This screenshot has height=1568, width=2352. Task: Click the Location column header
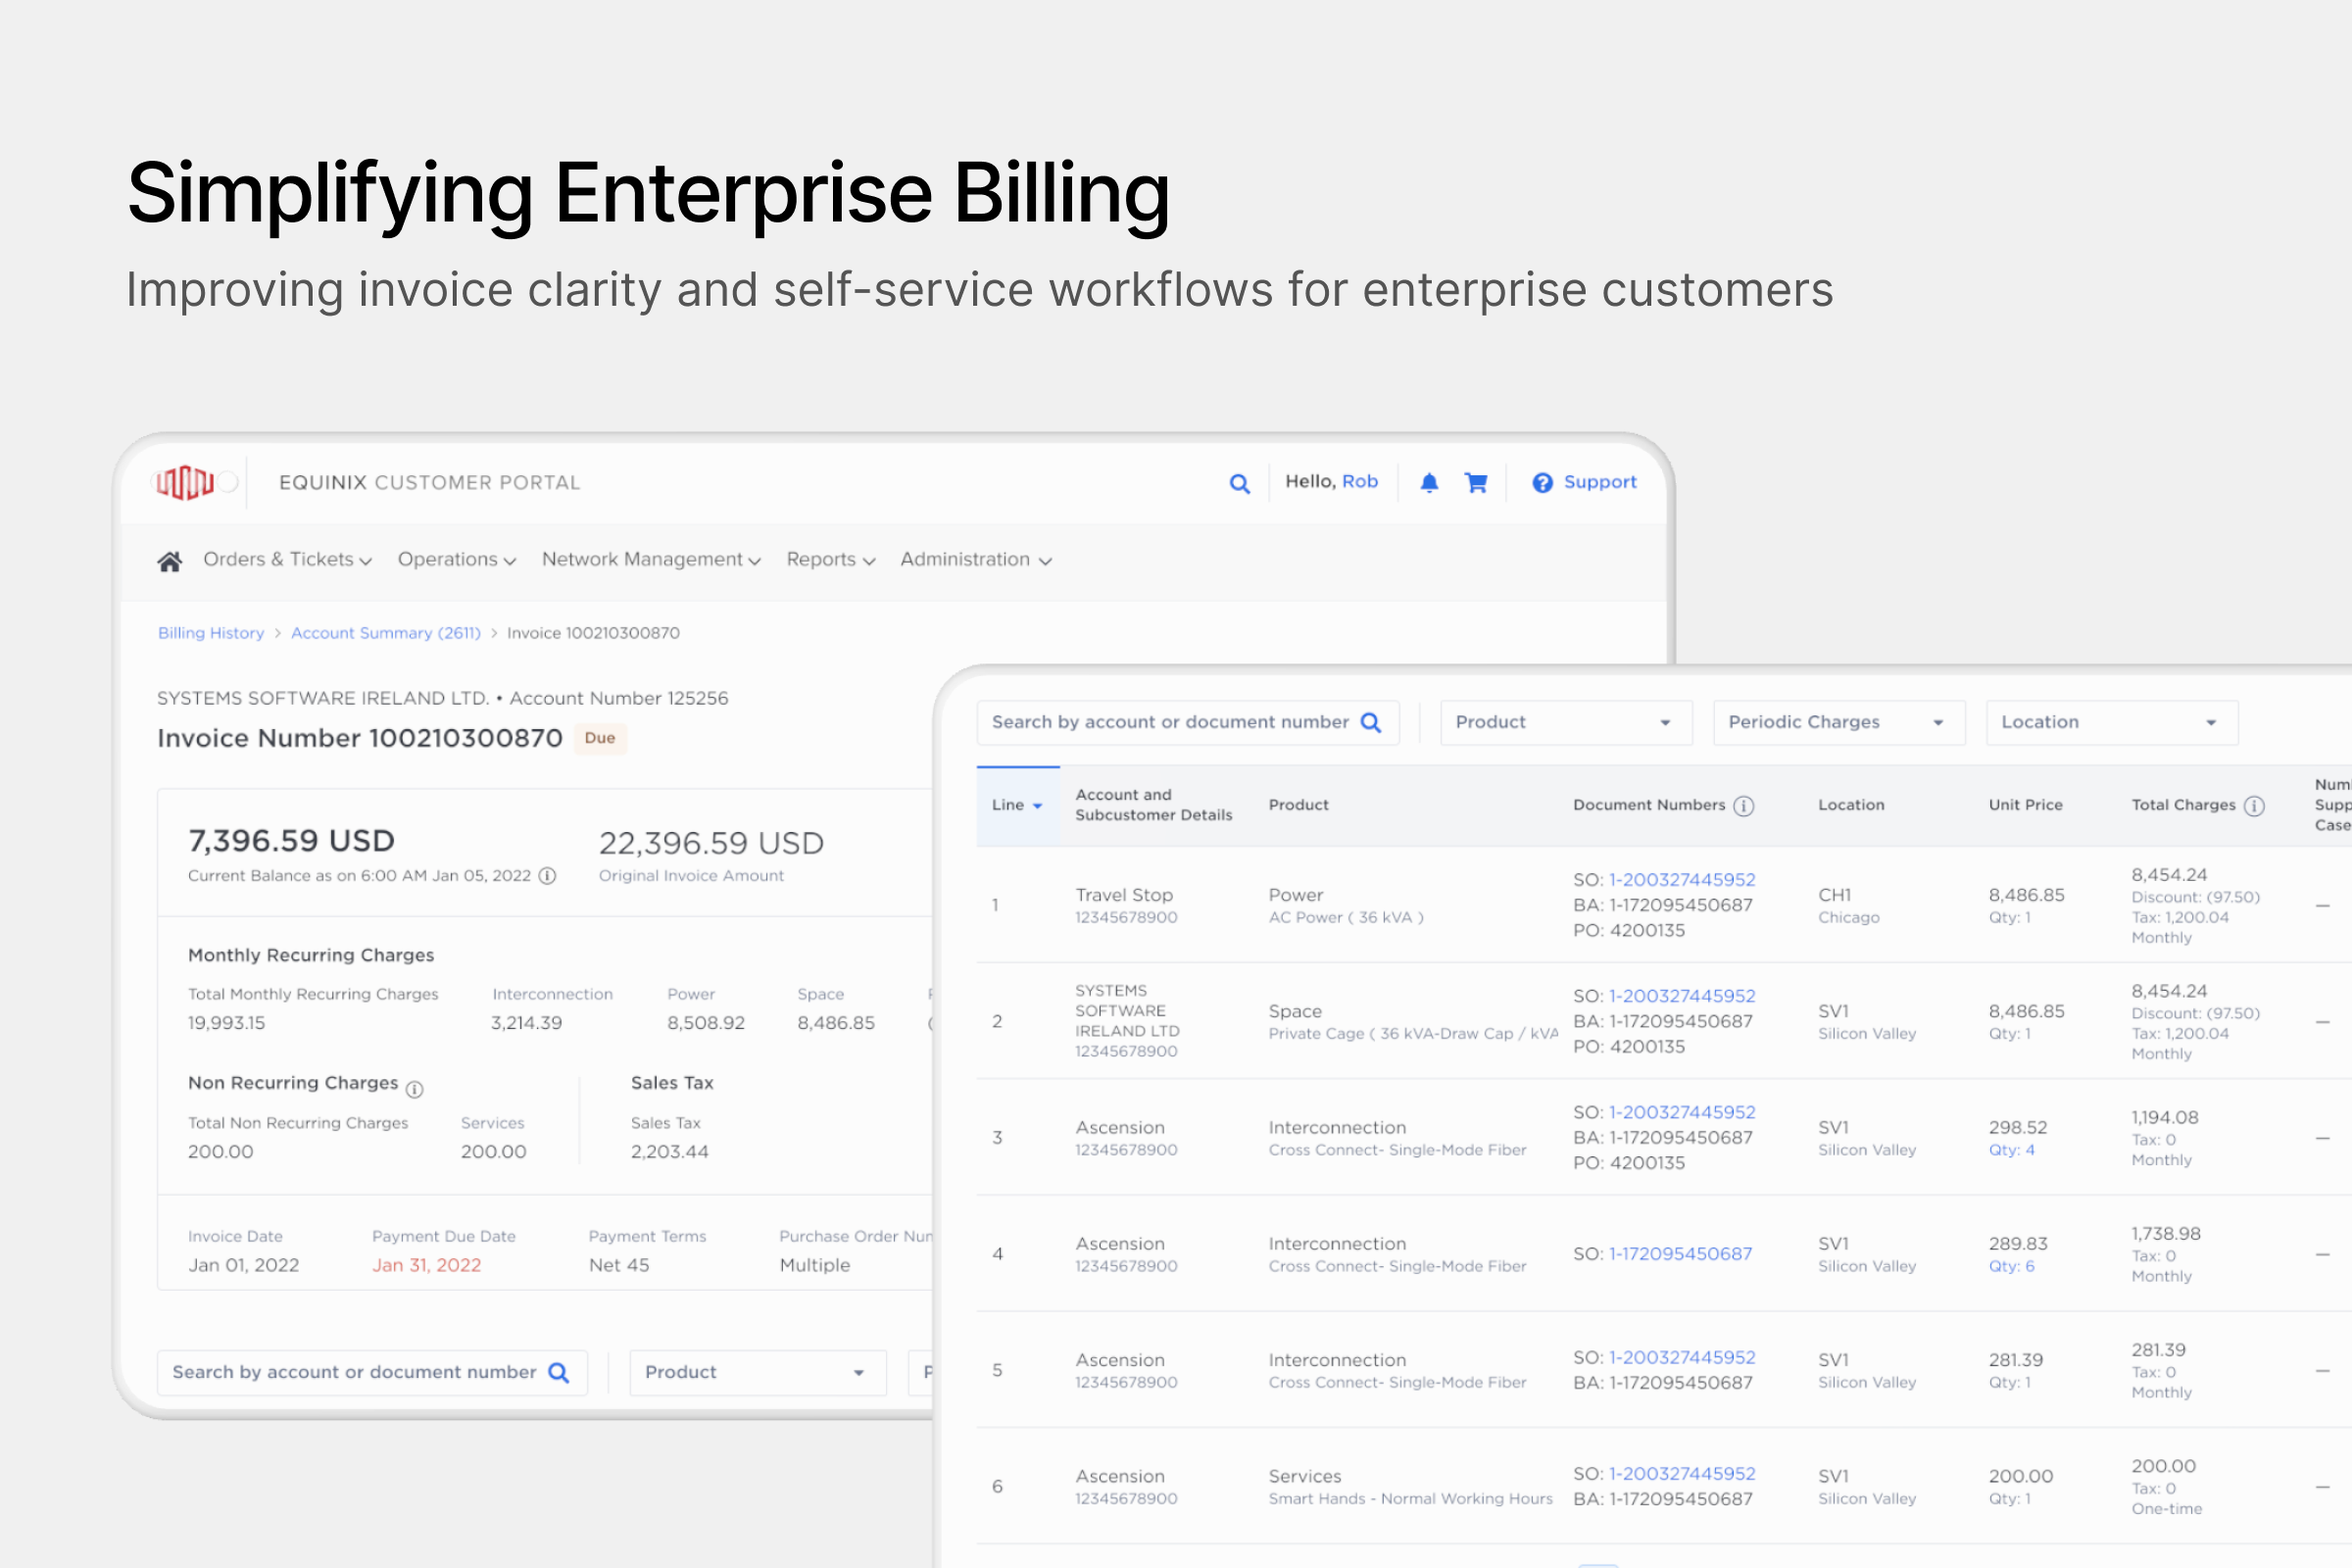(x=1850, y=806)
